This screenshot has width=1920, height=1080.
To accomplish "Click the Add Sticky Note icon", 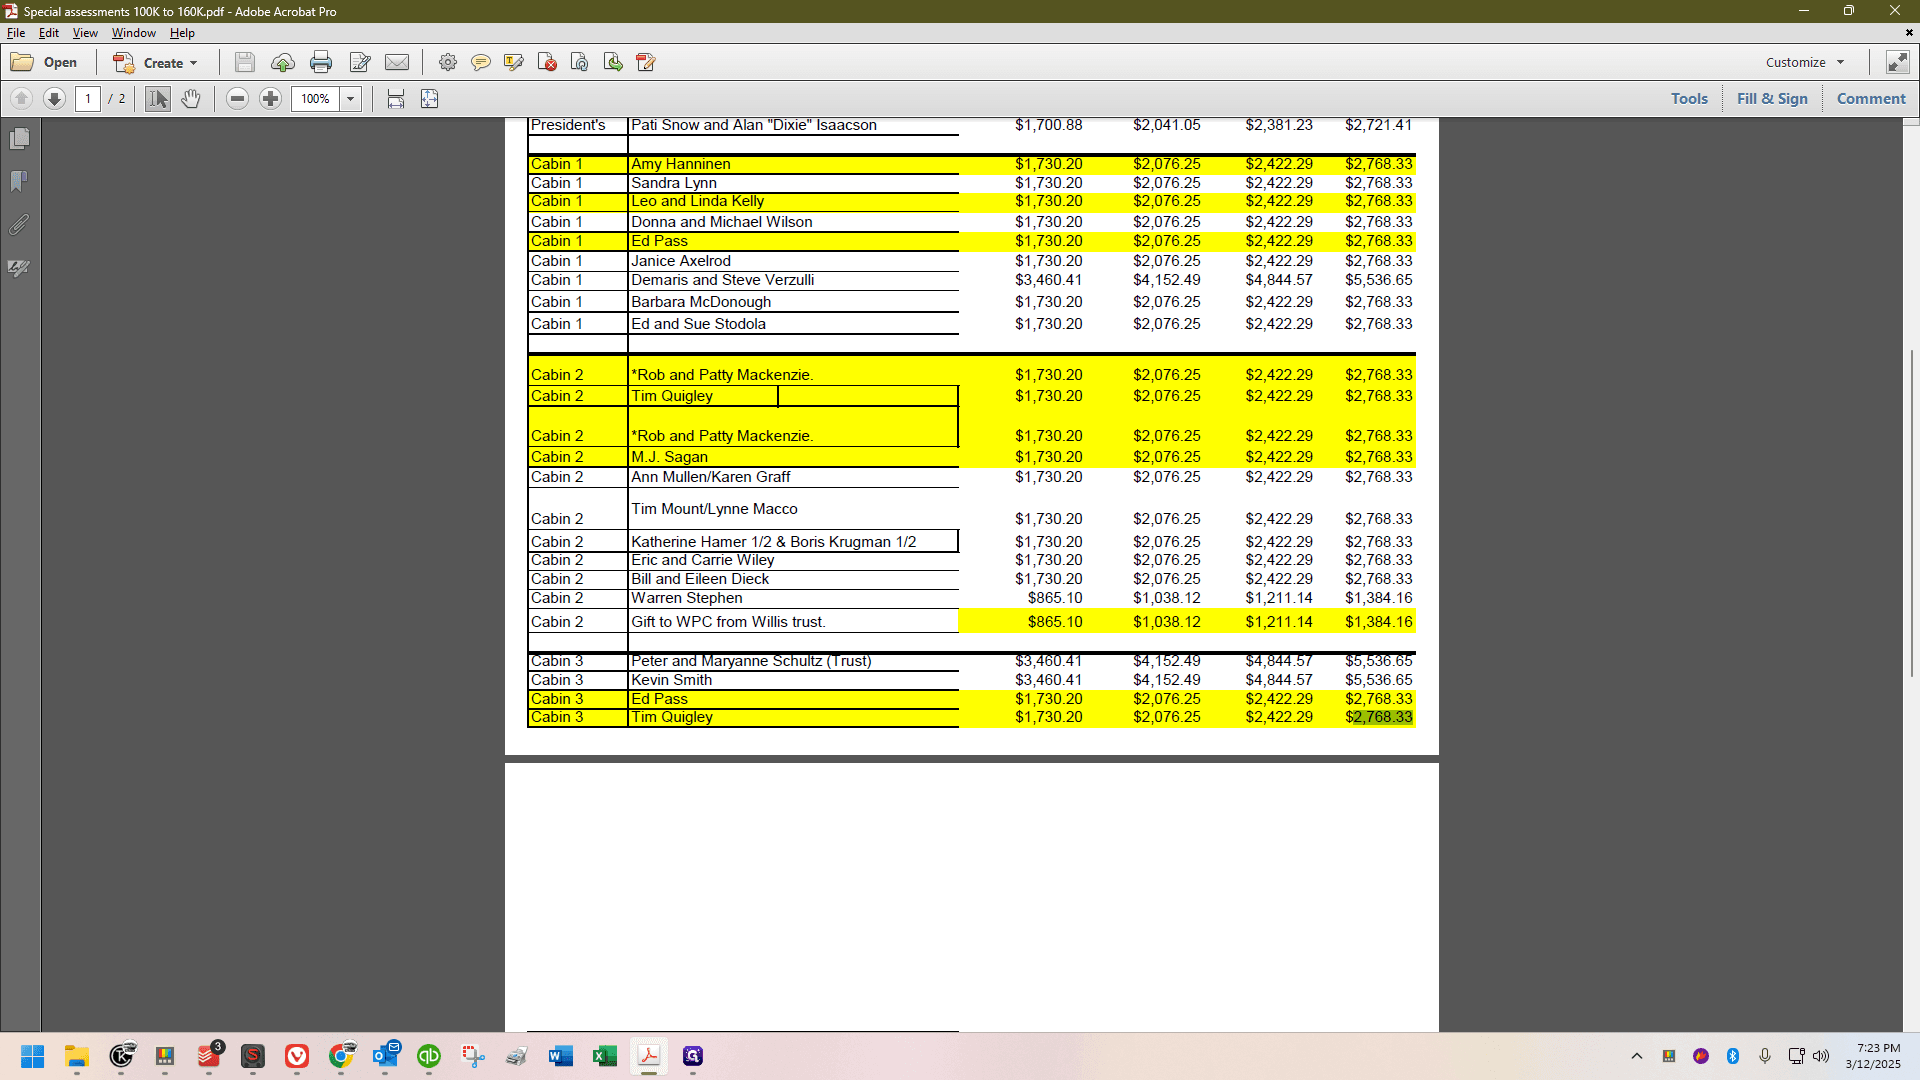I will pyautogui.click(x=481, y=63).
